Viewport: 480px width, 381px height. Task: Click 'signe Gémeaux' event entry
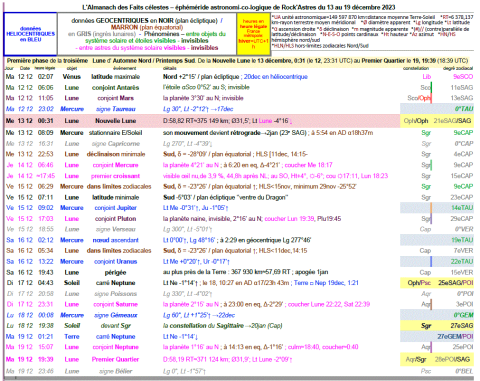tap(115, 315)
